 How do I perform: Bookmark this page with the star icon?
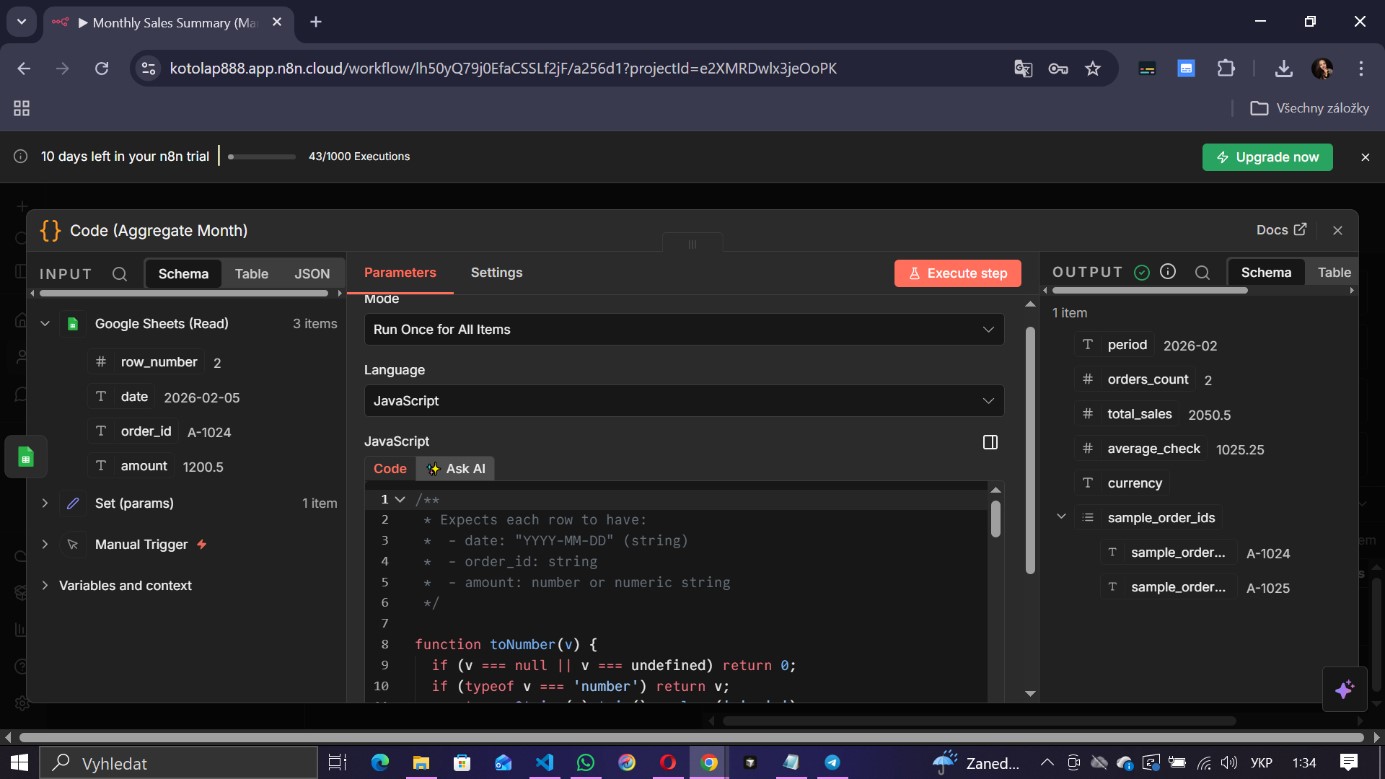pyautogui.click(x=1093, y=69)
